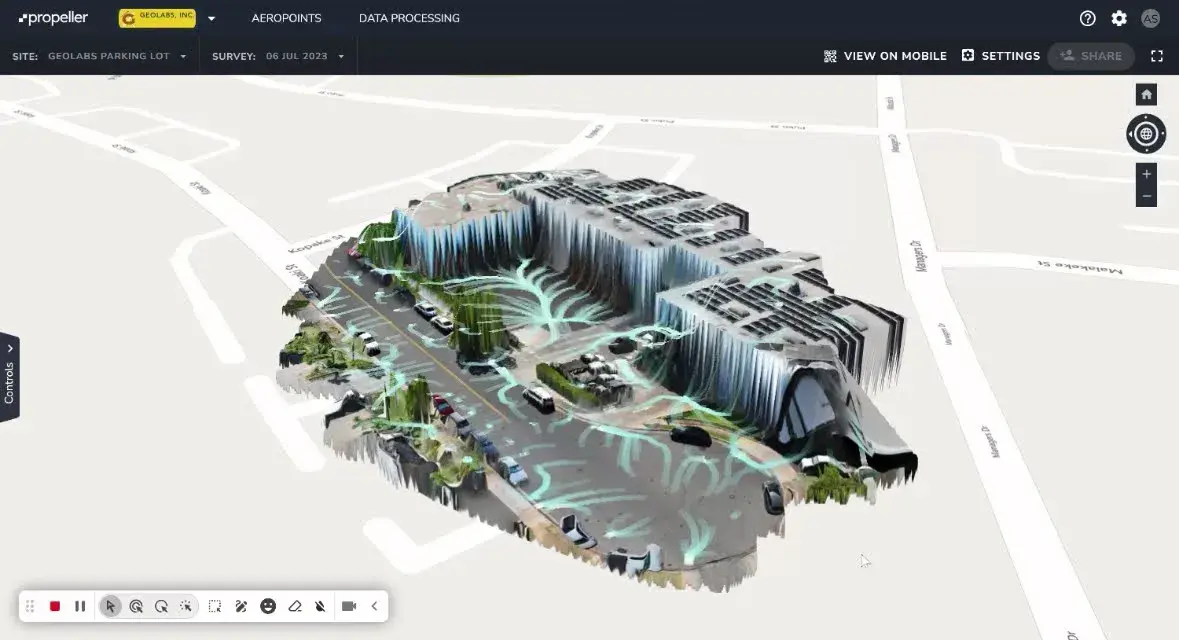Image resolution: width=1179 pixels, height=640 pixels.
Task: Click the Kopake St map label
Action: tap(316, 244)
